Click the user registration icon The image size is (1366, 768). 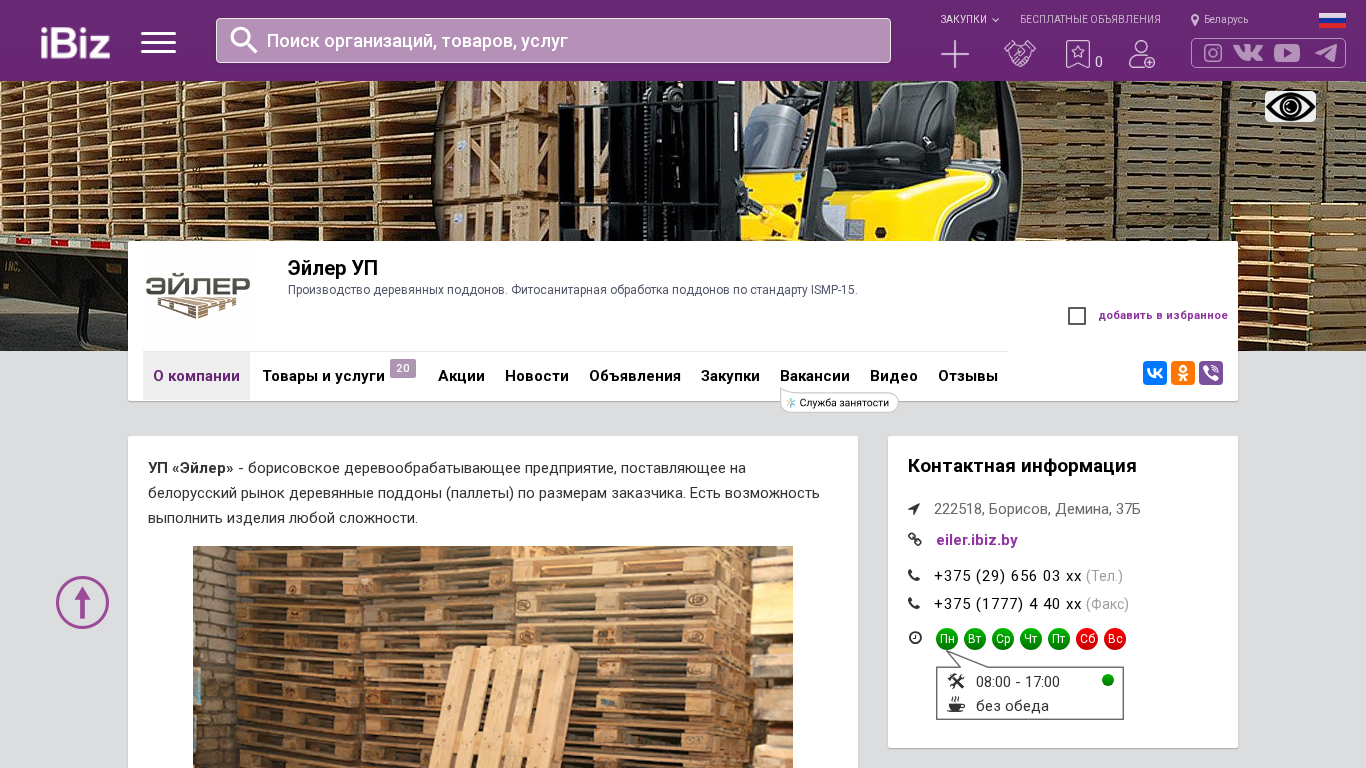pyautogui.click(x=1142, y=54)
